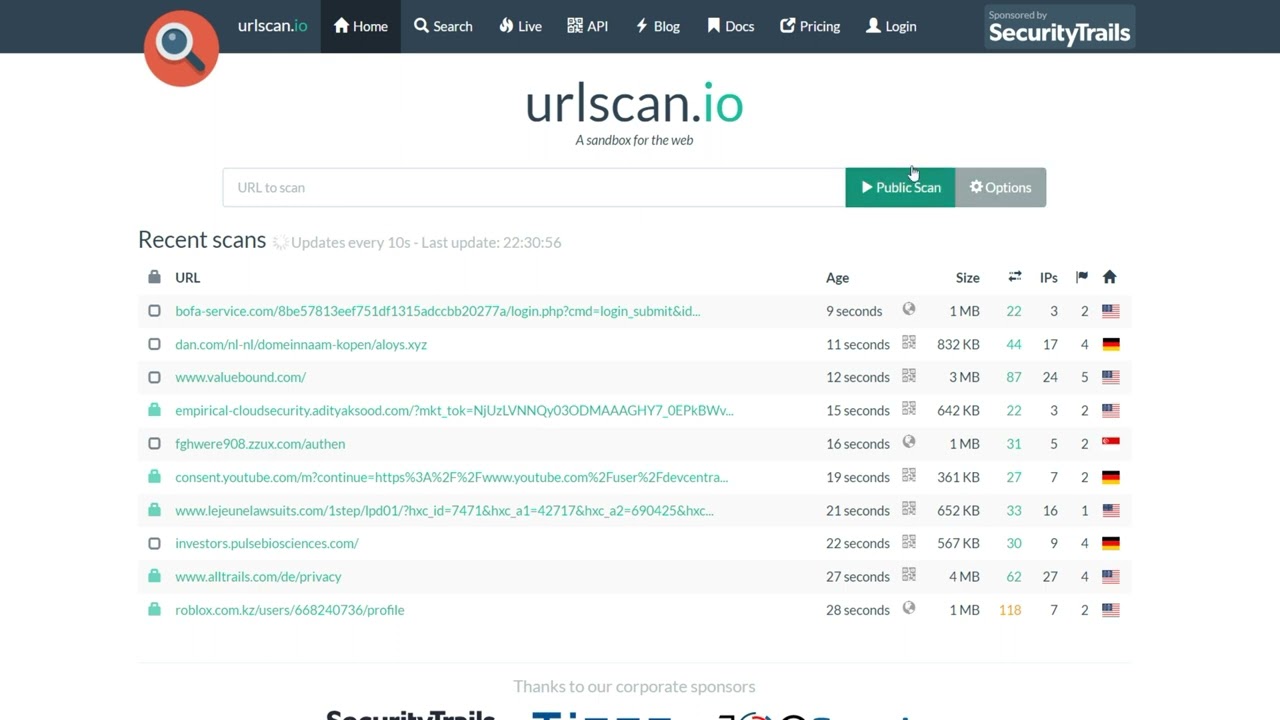This screenshot has width=1280, height=720.
Task: Start a Public Scan
Action: coord(900,187)
